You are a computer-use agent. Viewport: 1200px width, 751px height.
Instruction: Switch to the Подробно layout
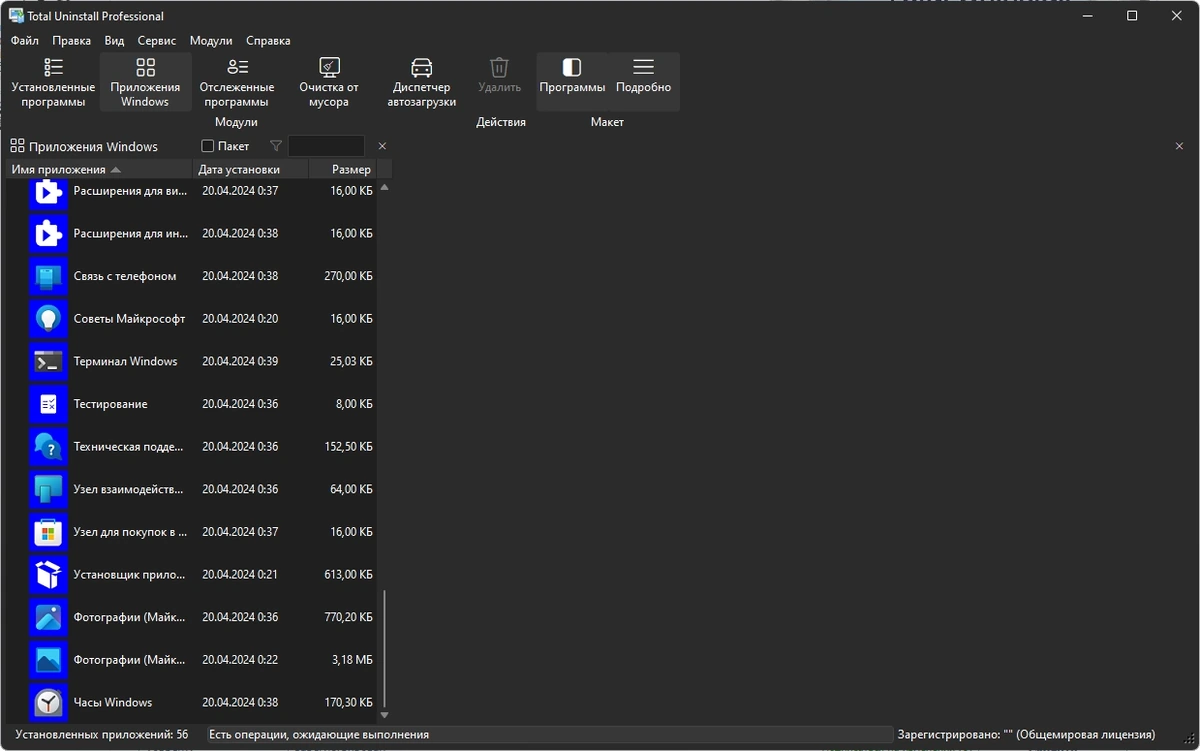(x=644, y=82)
